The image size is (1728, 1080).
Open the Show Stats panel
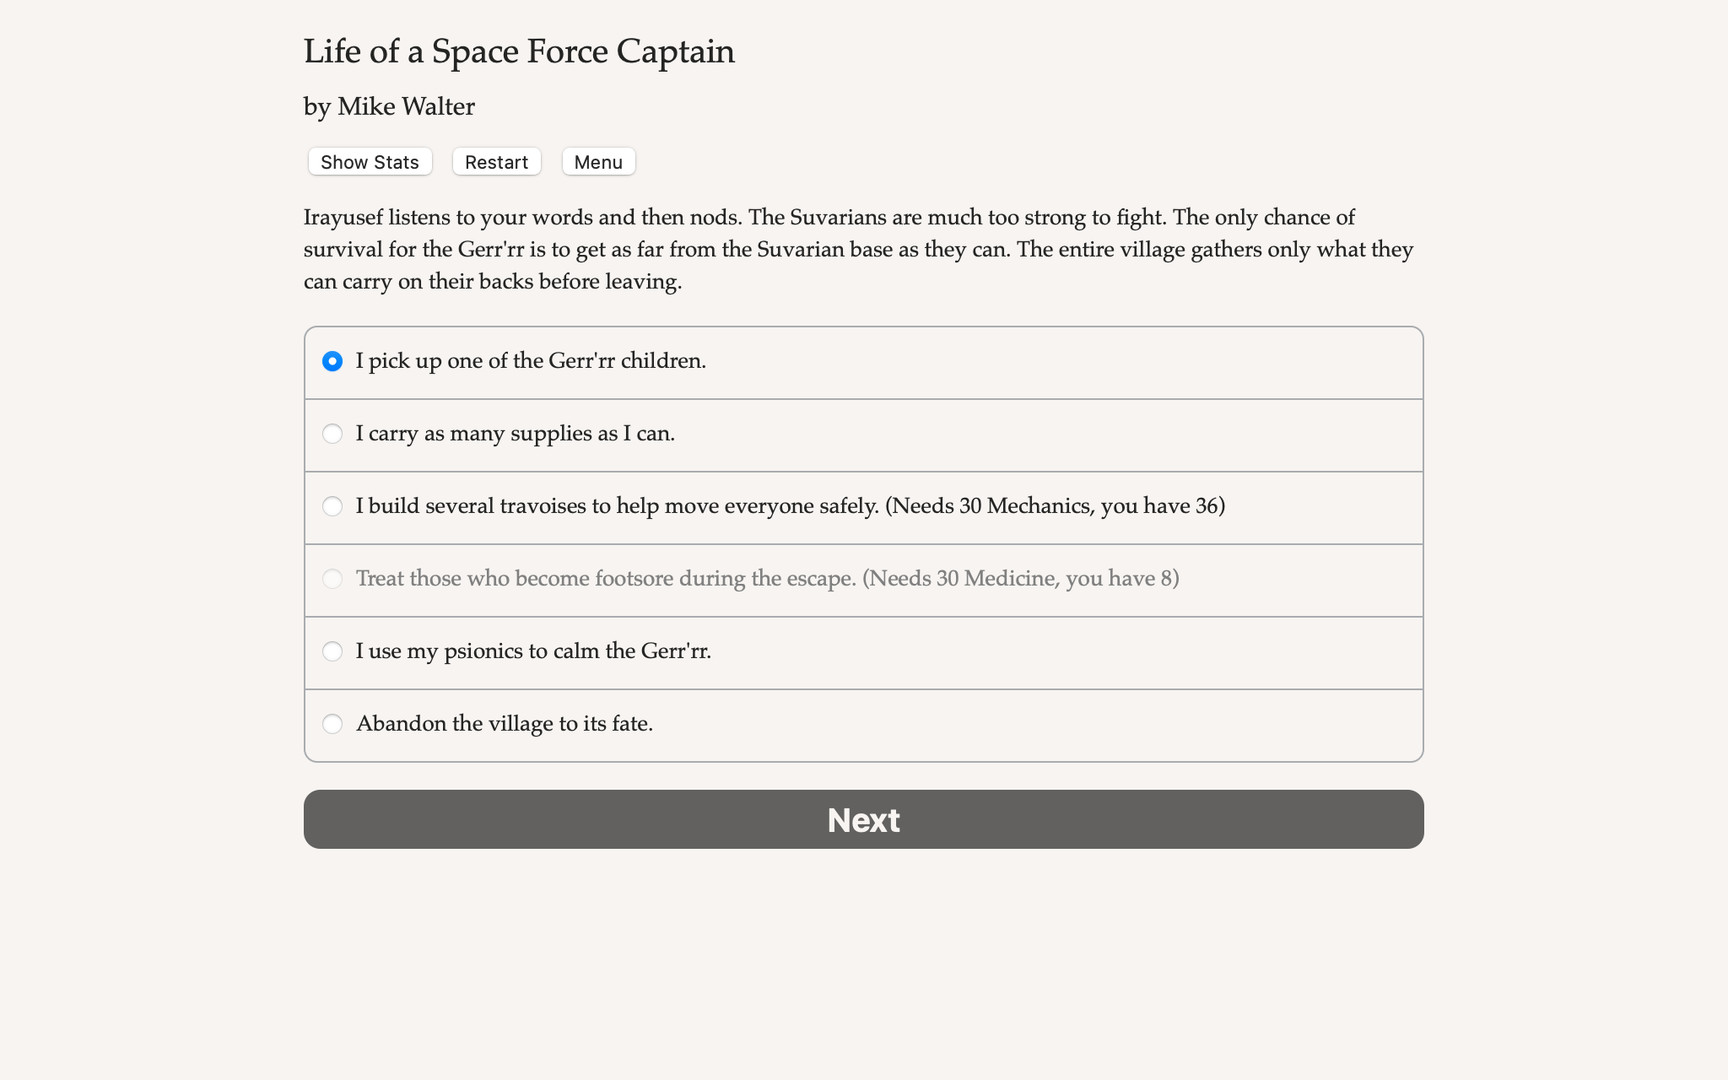click(368, 161)
